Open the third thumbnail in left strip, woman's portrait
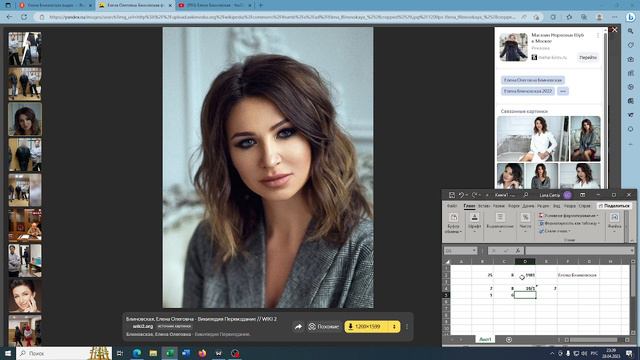This screenshot has height=360, width=640. coord(25,119)
